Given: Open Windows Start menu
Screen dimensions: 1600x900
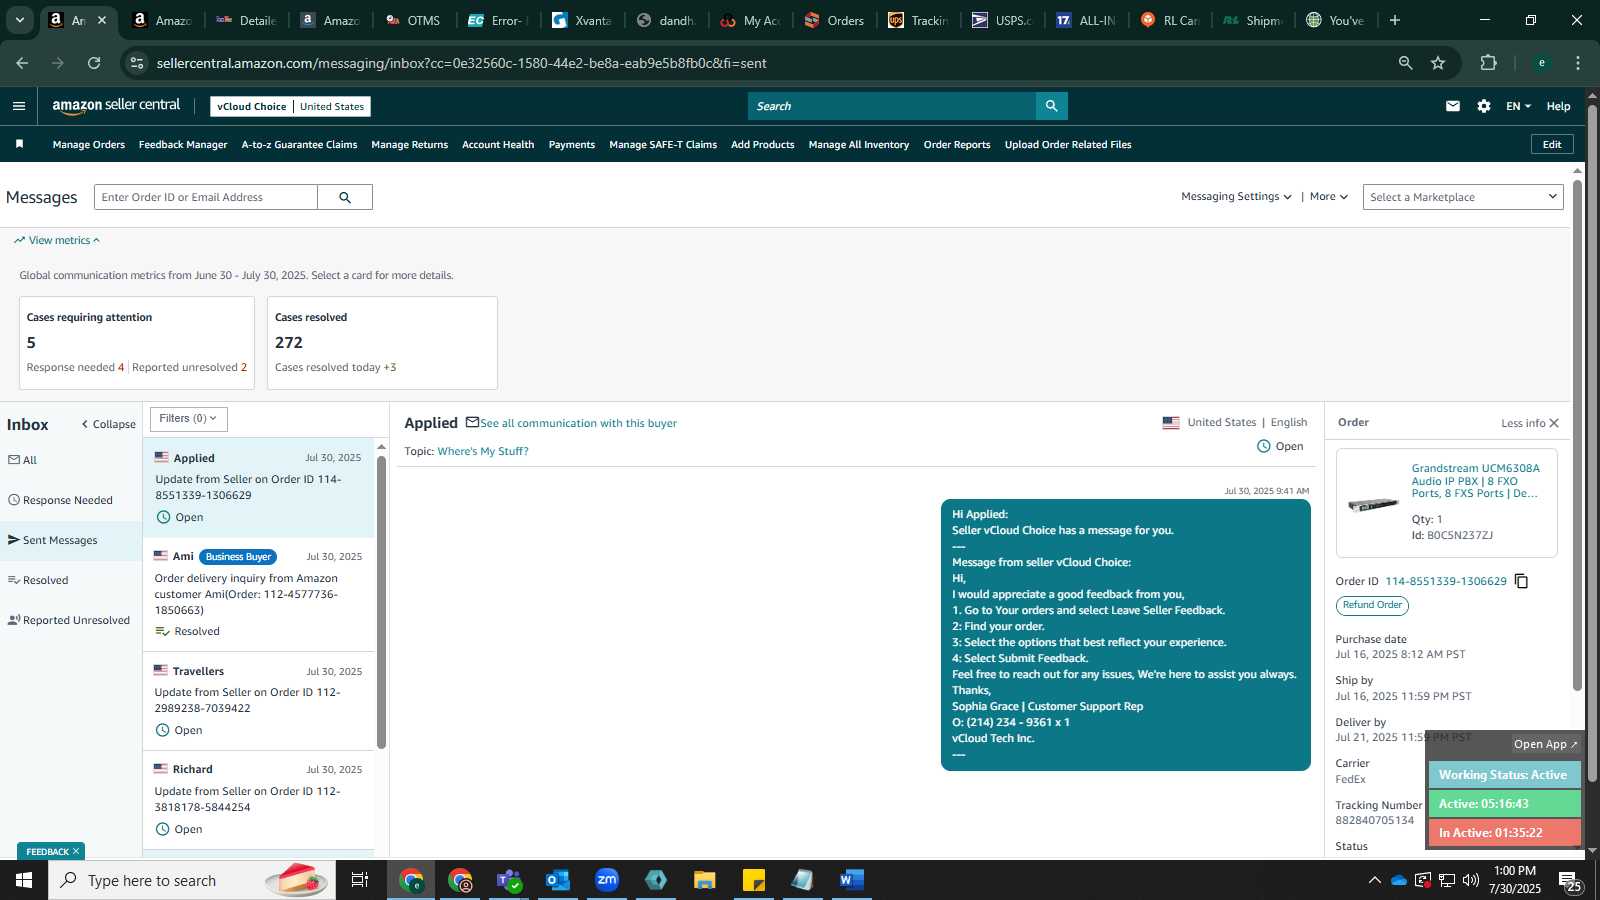Looking at the screenshot, I should (24, 880).
